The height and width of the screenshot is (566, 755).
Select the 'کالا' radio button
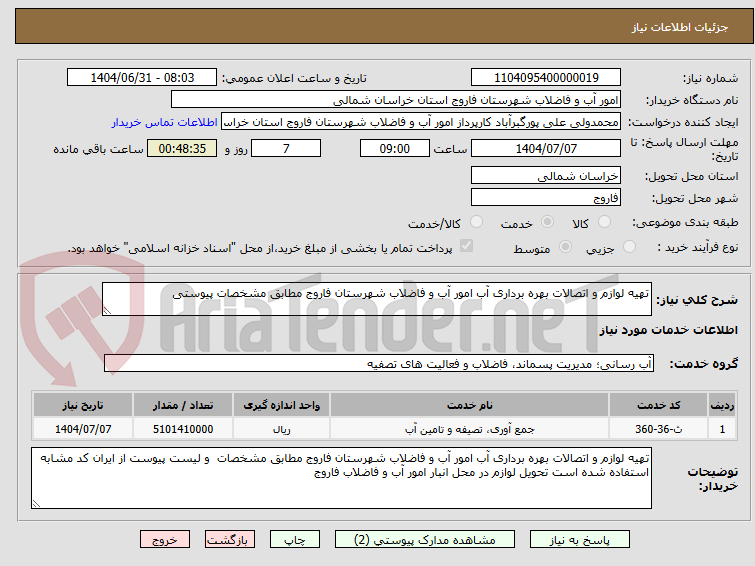(604, 222)
